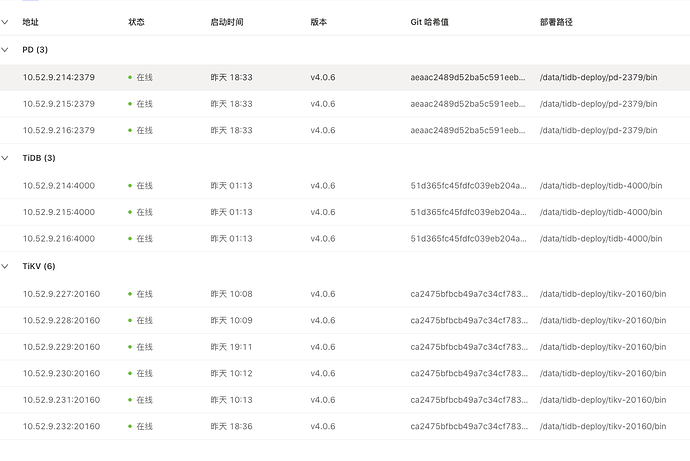Click Git hash 51d365fc45fdfc039eb204a... of 10.52.9.216:4000

[x=468, y=238]
